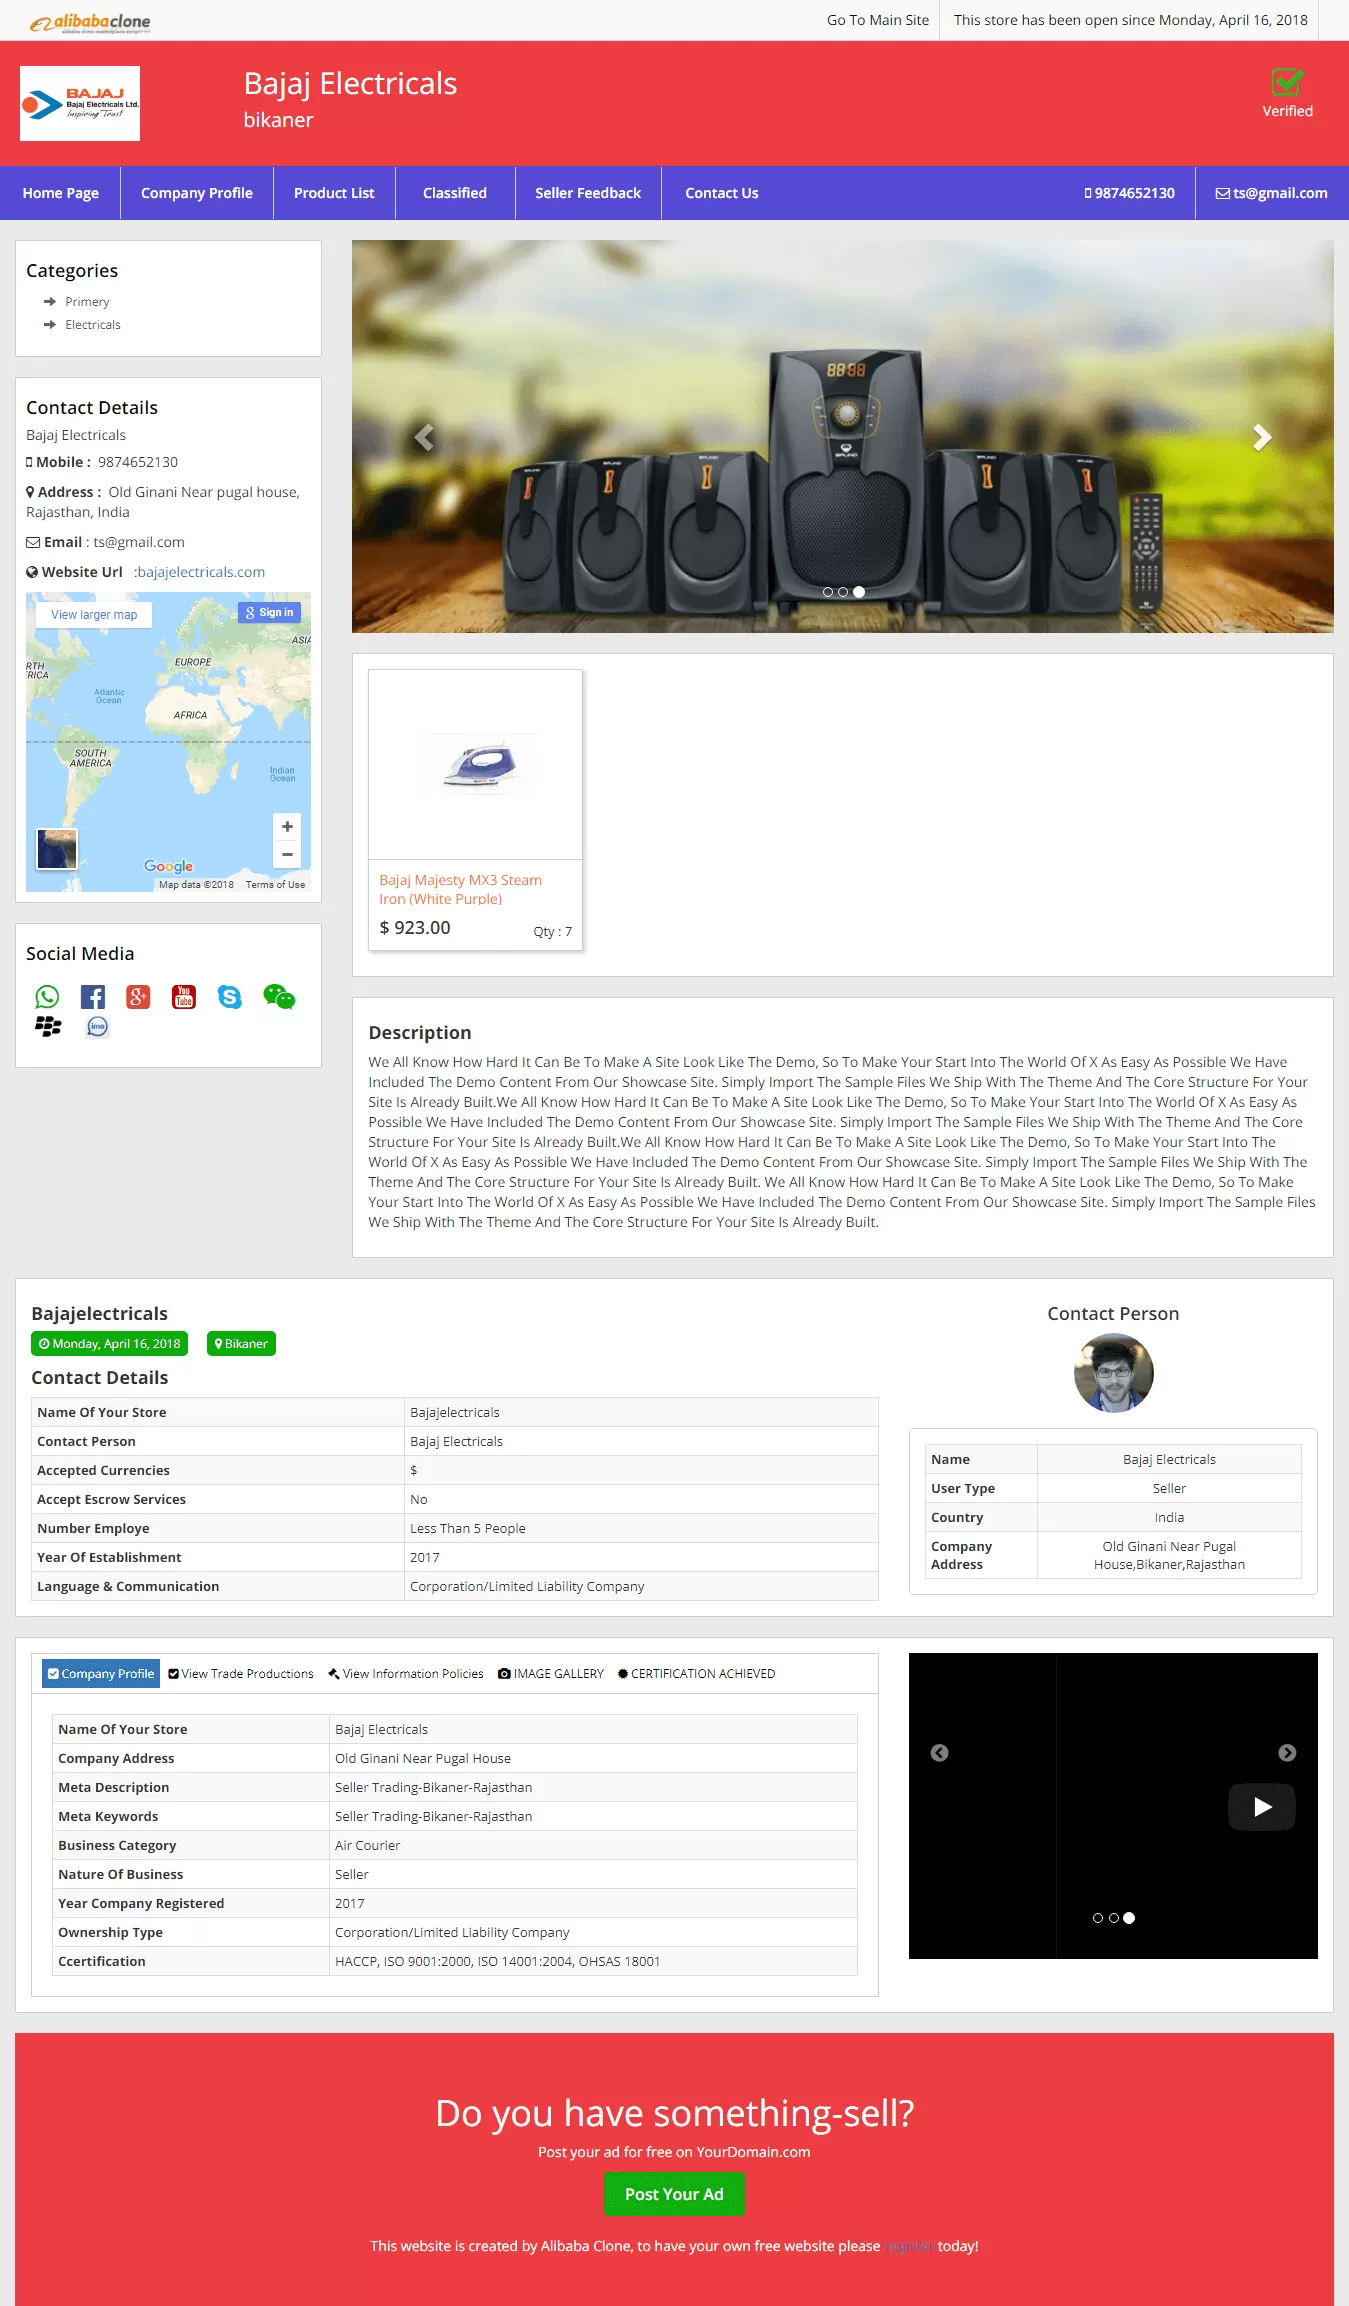Open Company Profile in the navigation bar
Screen dimensions: 1349x2306
pyautogui.click(x=197, y=193)
